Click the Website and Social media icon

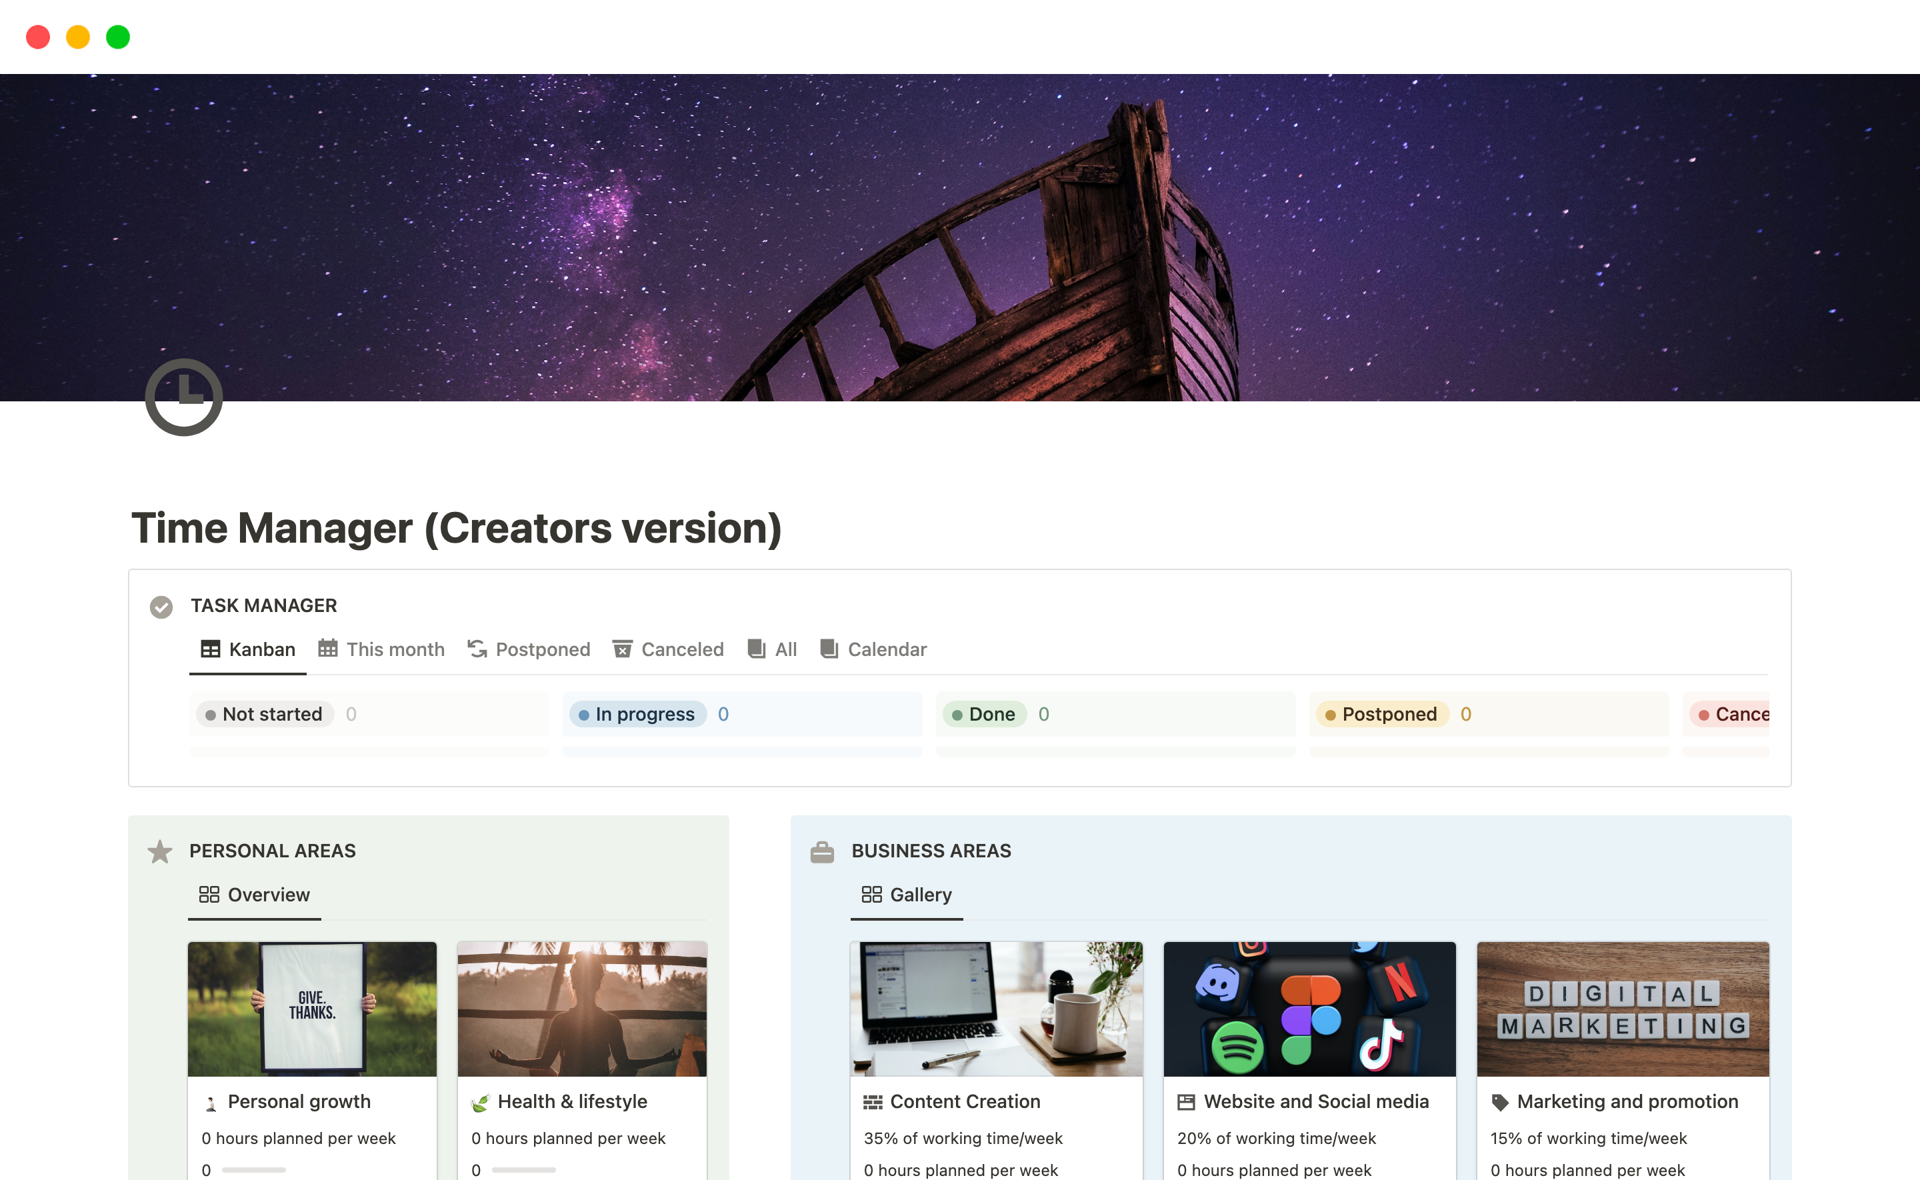[x=1186, y=1102]
